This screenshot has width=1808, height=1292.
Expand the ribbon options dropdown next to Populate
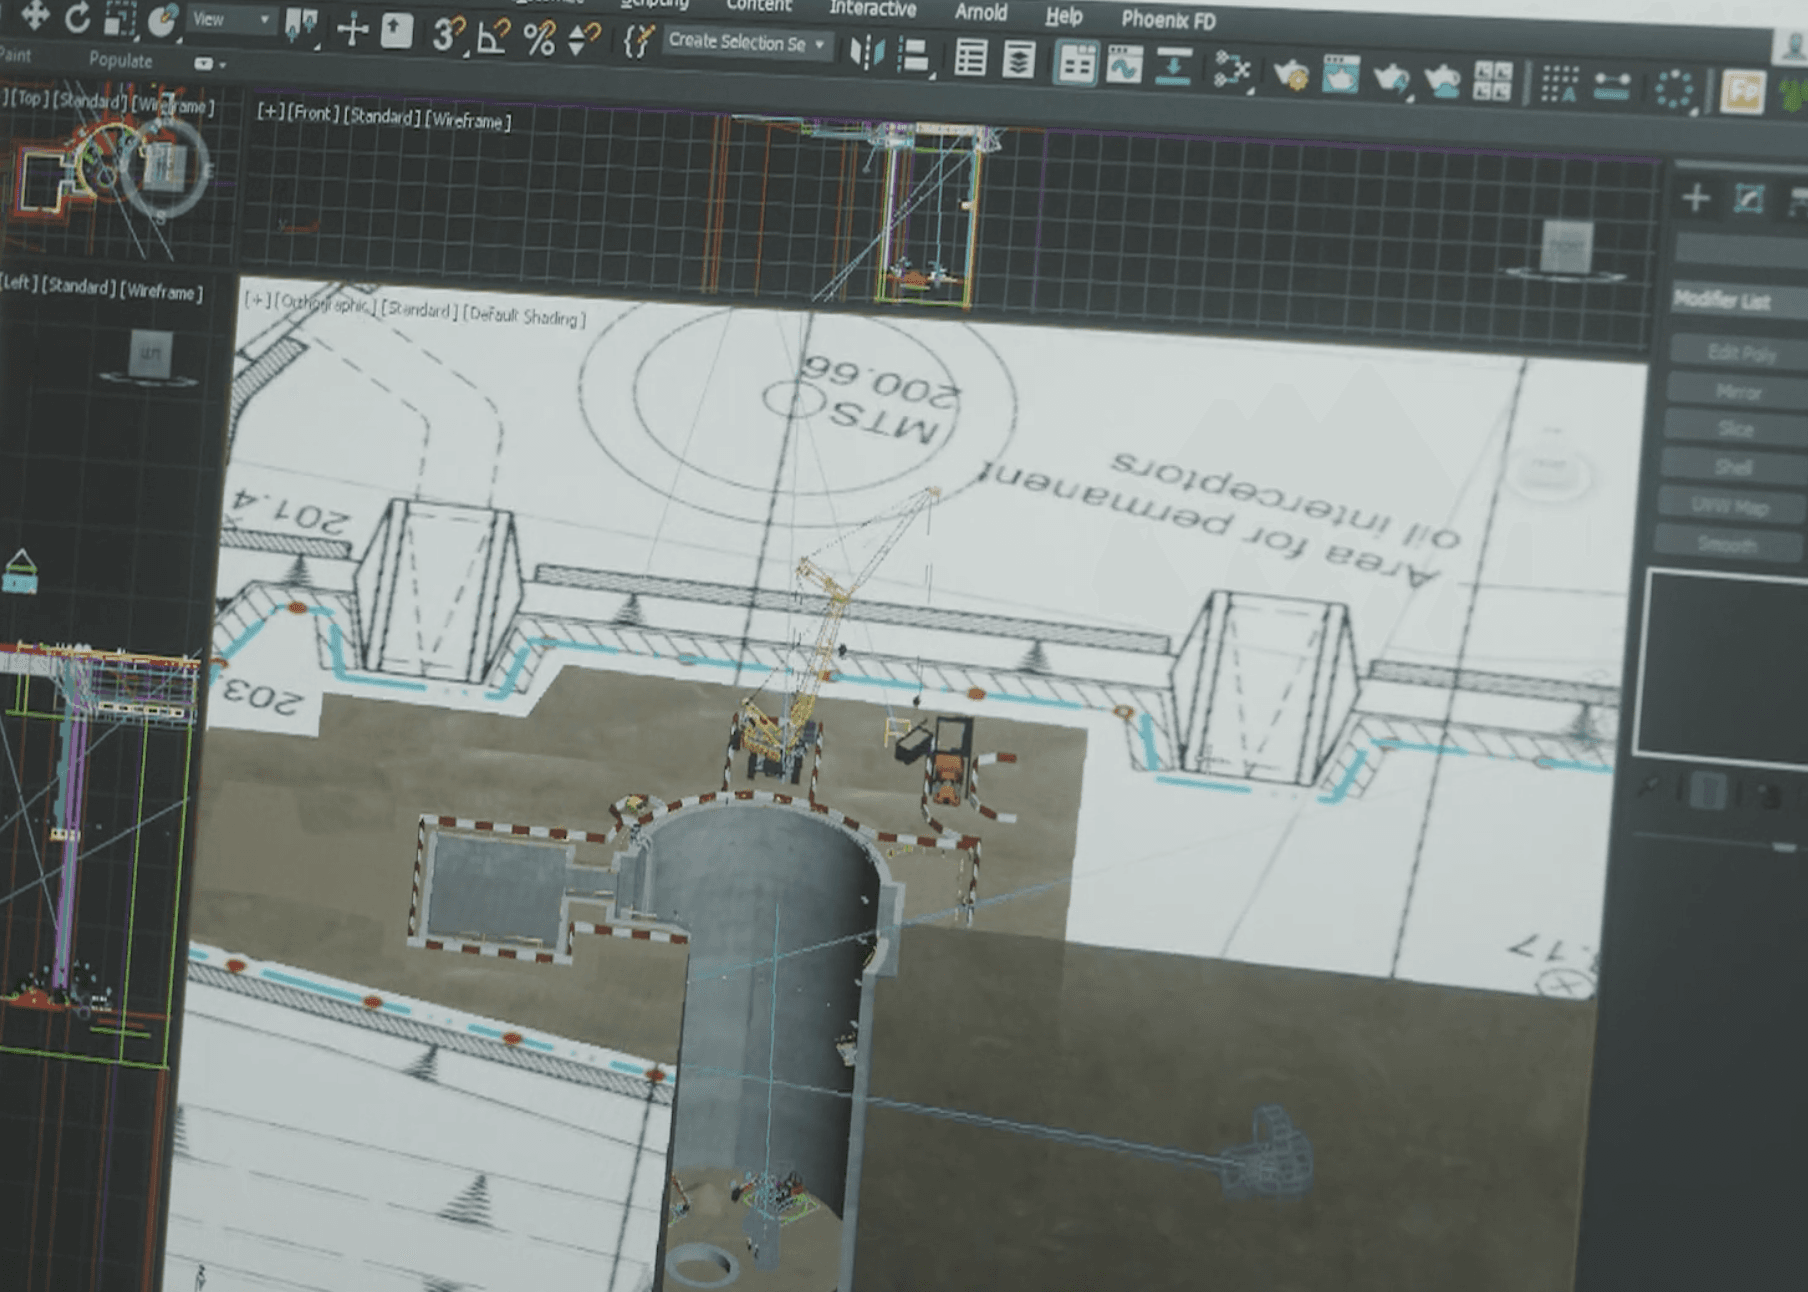tap(209, 64)
